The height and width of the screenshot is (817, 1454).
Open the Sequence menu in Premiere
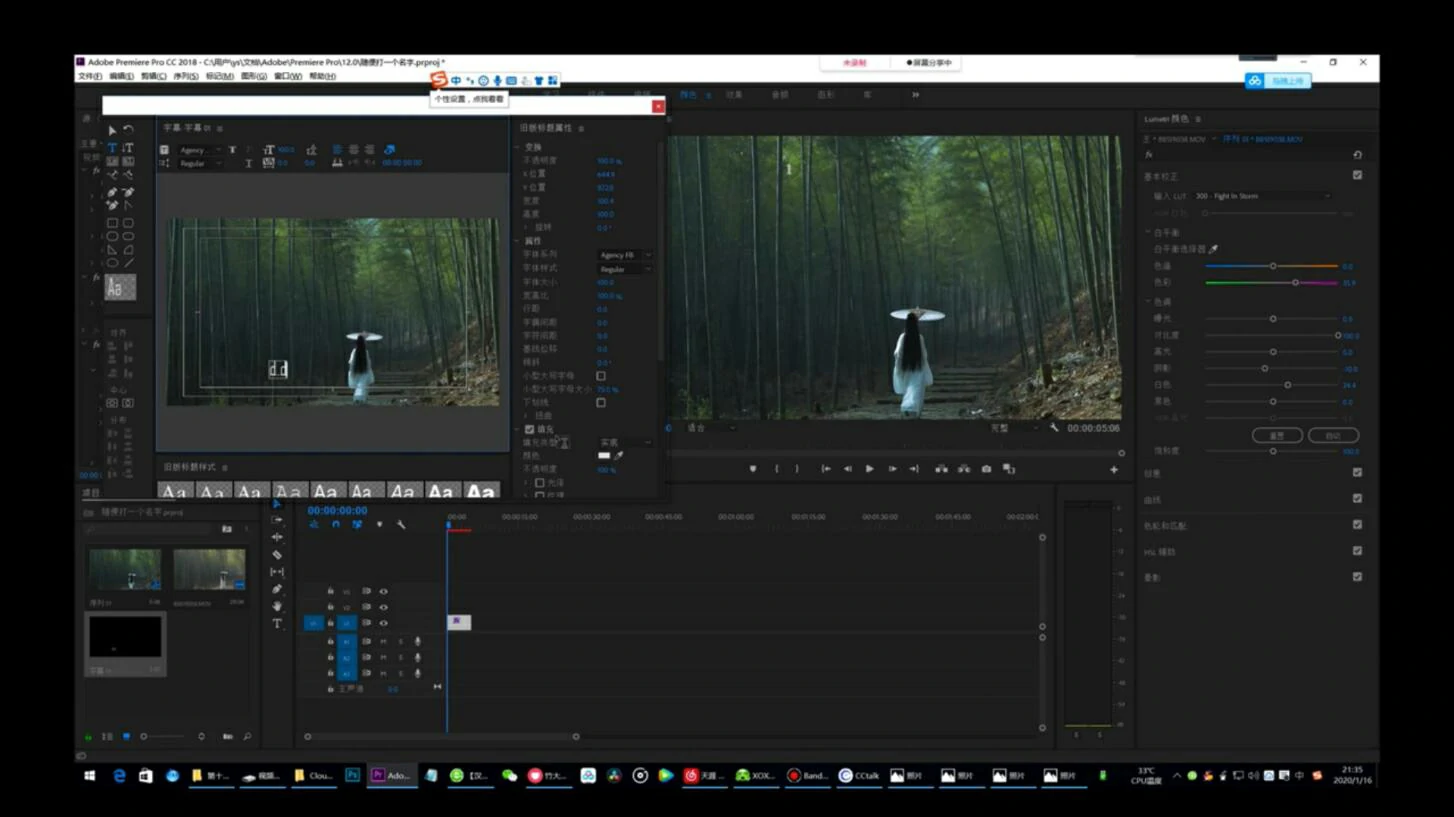[185, 76]
